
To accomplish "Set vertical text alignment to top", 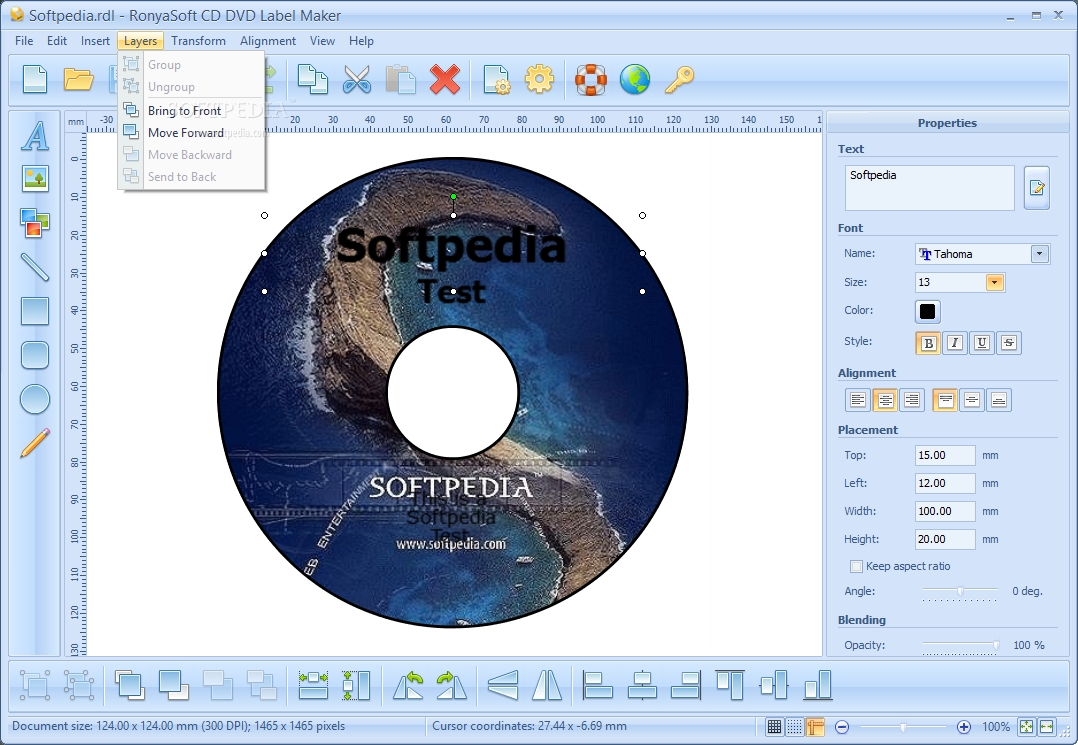I will pos(945,400).
